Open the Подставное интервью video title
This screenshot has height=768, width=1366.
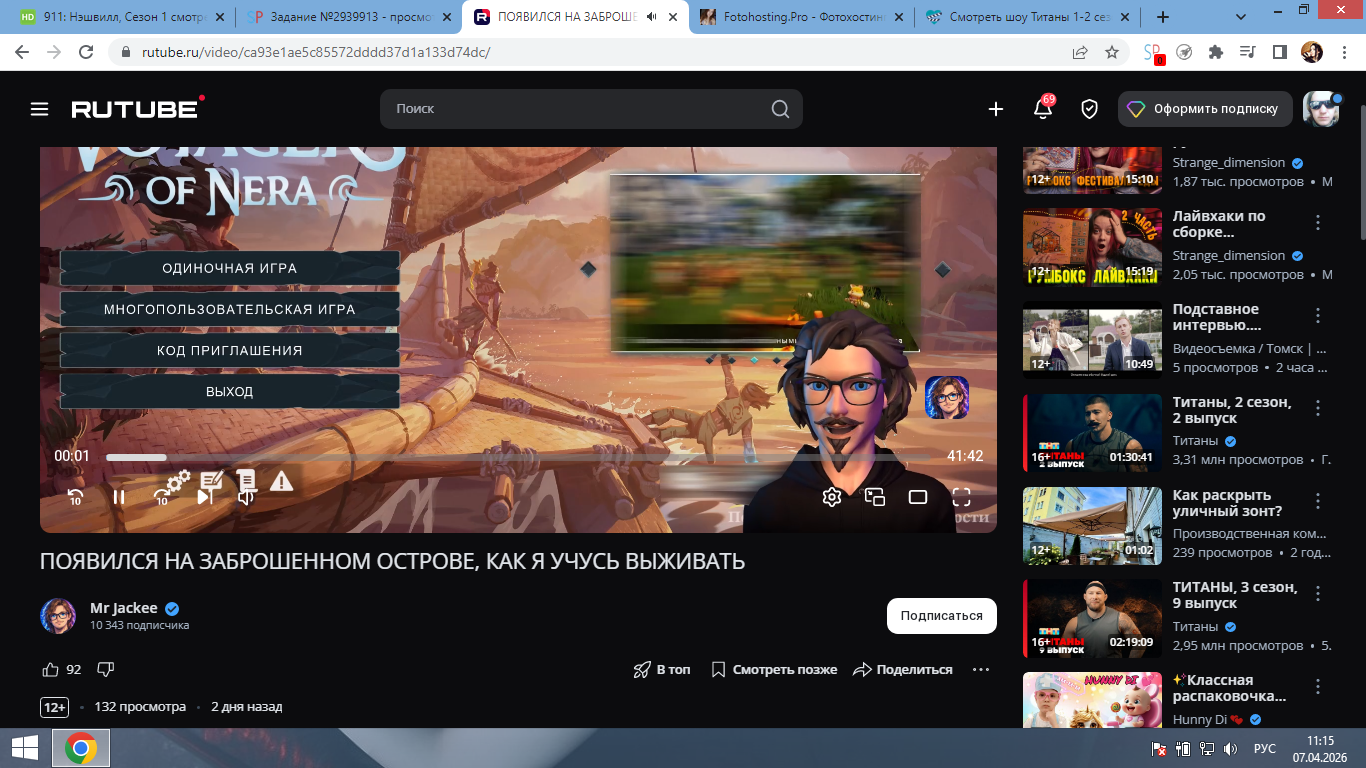pyautogui.click(x=1216, y=317)
